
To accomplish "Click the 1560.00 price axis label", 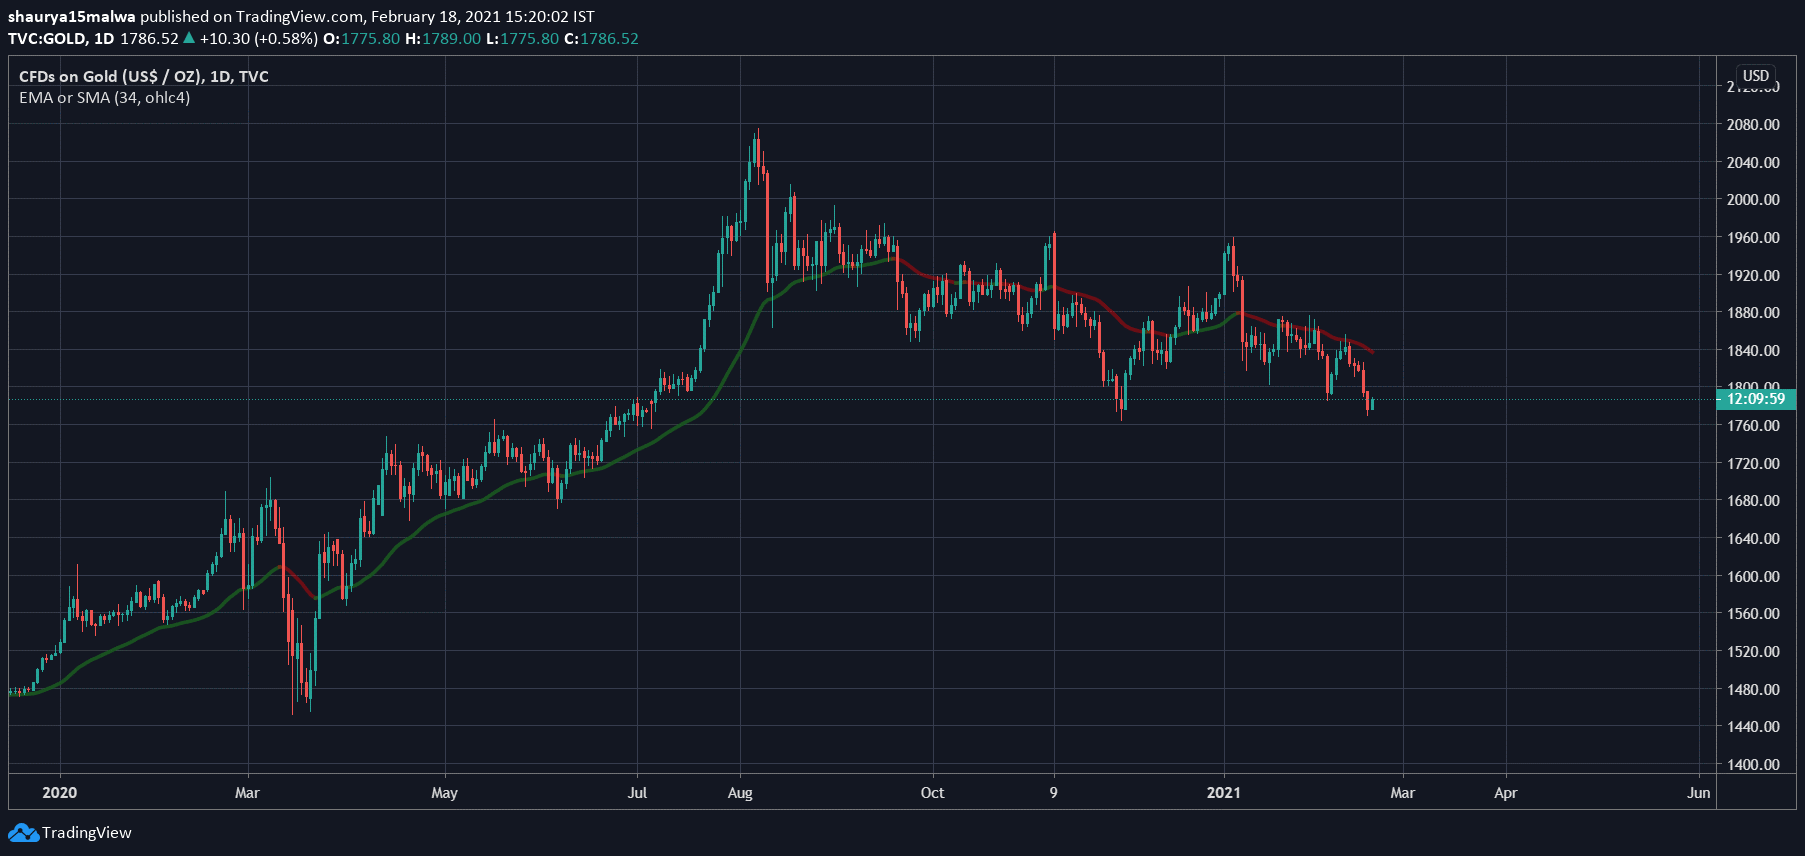I will point(1753,614).
